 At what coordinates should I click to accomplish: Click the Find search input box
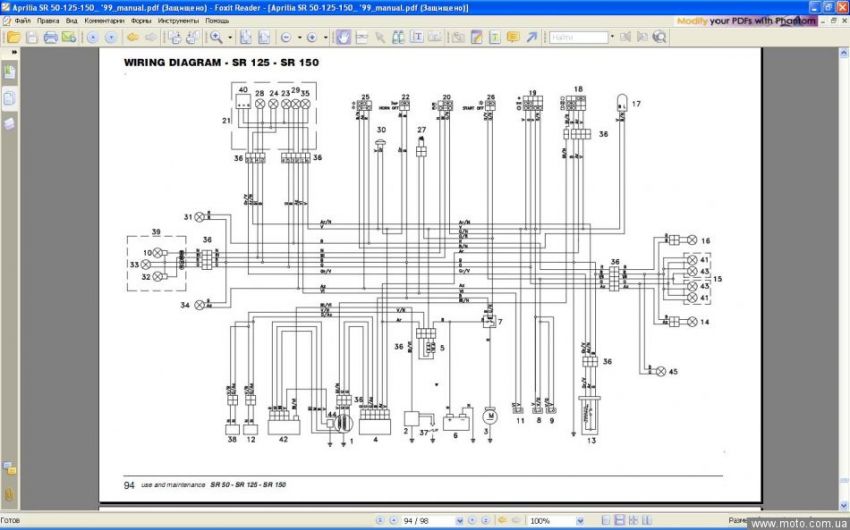[x=578, y=37]
